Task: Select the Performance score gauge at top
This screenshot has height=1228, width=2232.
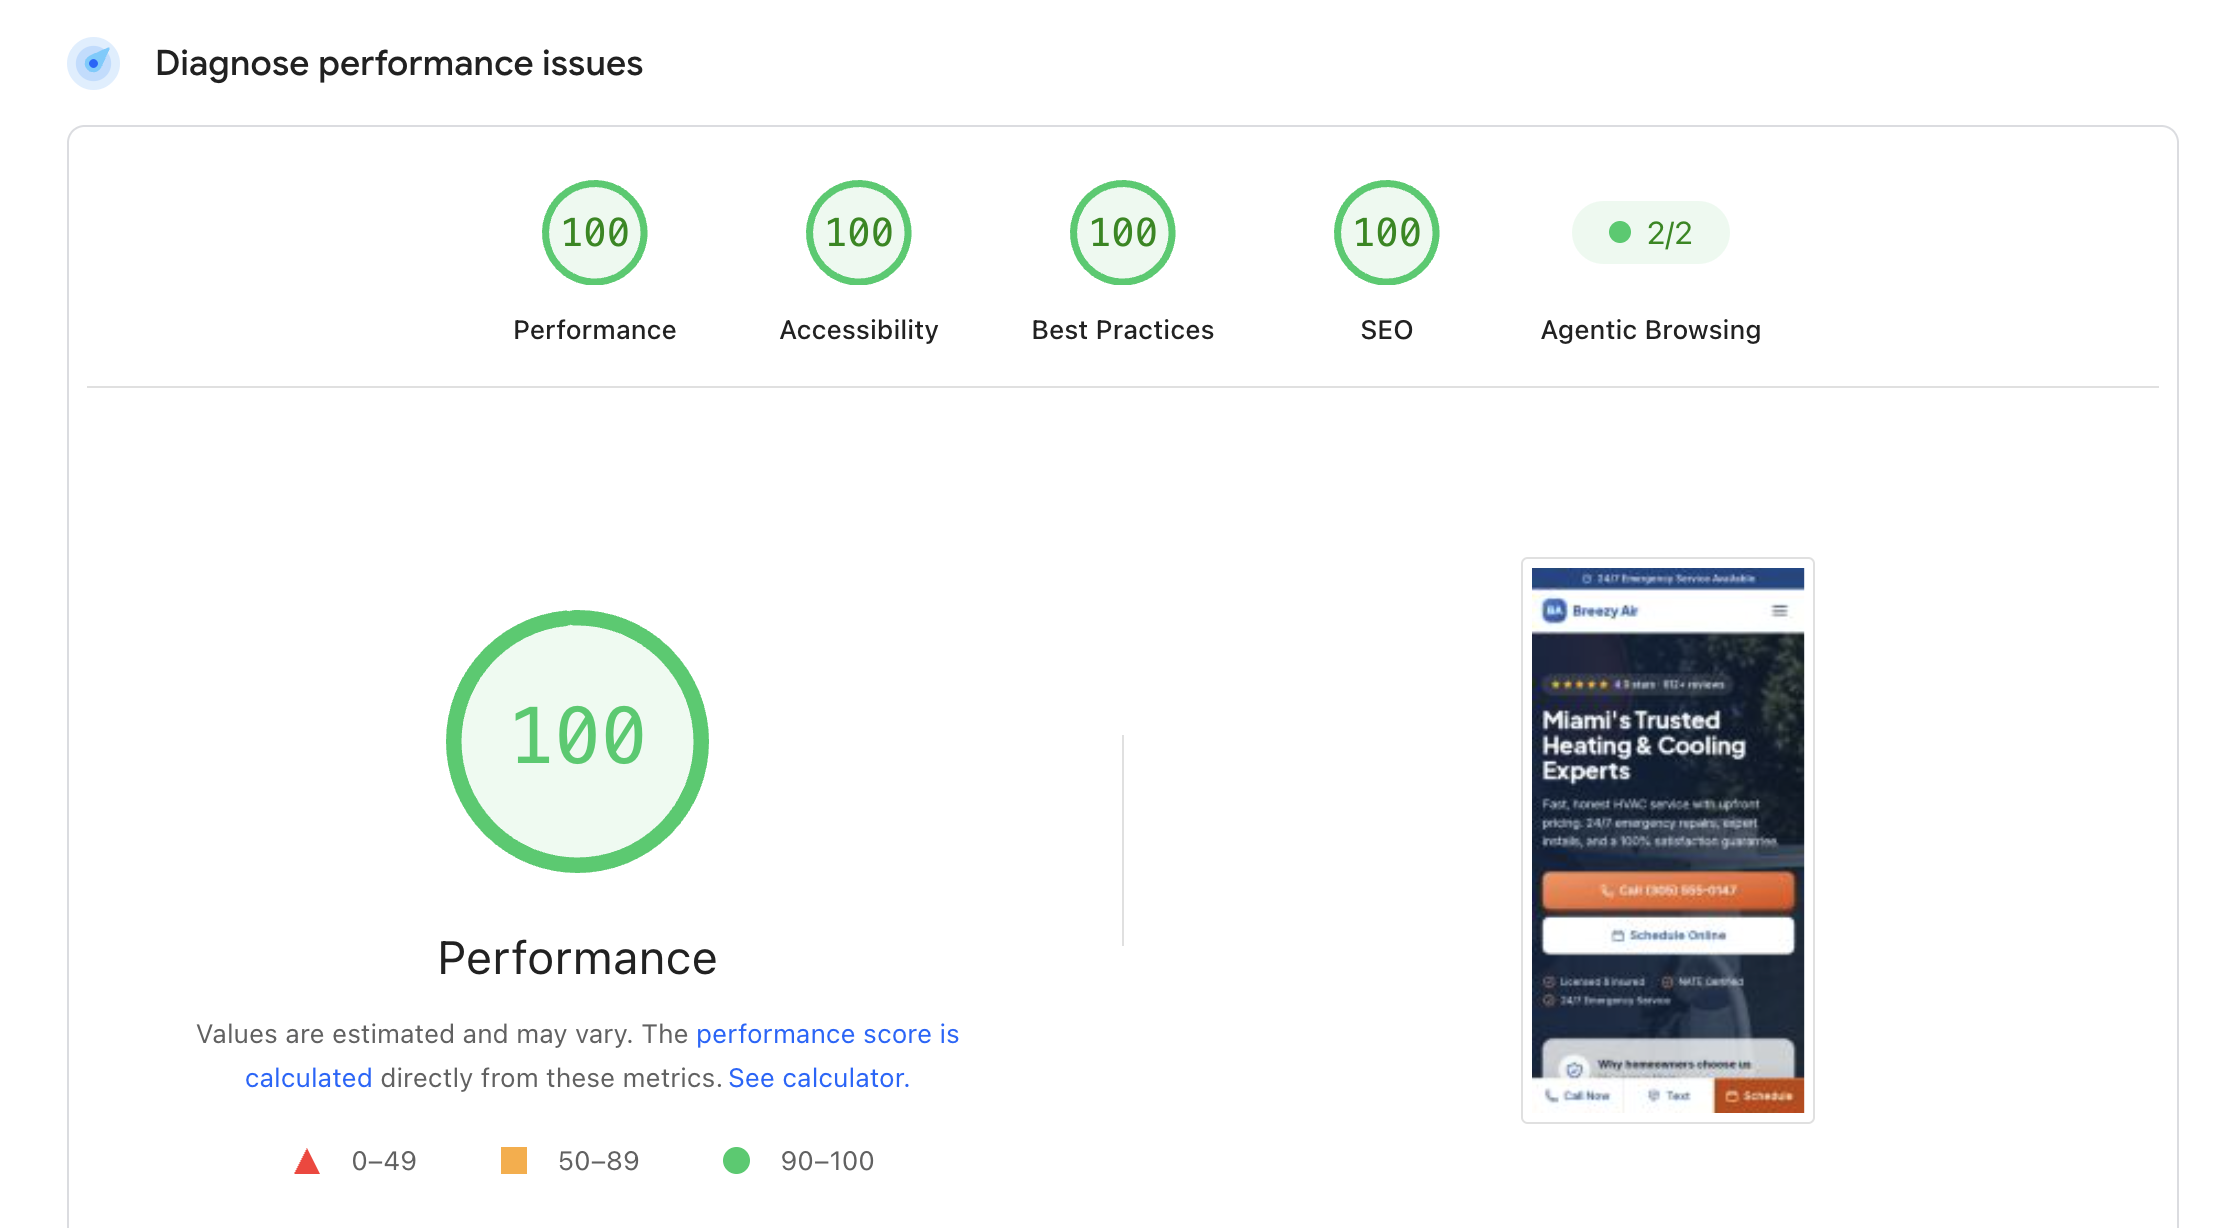Action: (595, 233)
